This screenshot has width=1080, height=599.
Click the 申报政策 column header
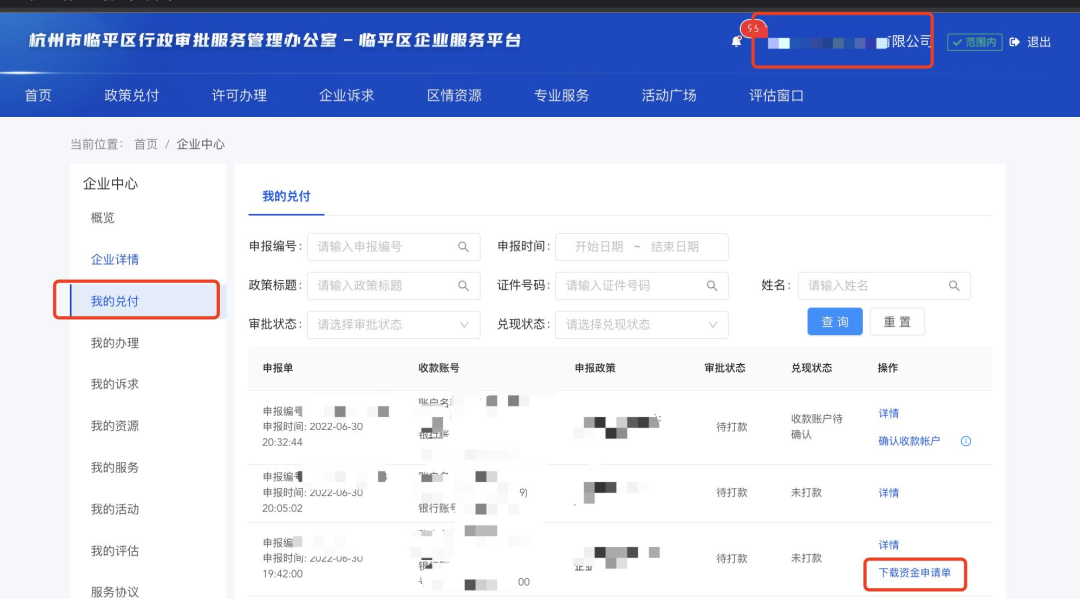pyautogui.click(x=595, y=368)
